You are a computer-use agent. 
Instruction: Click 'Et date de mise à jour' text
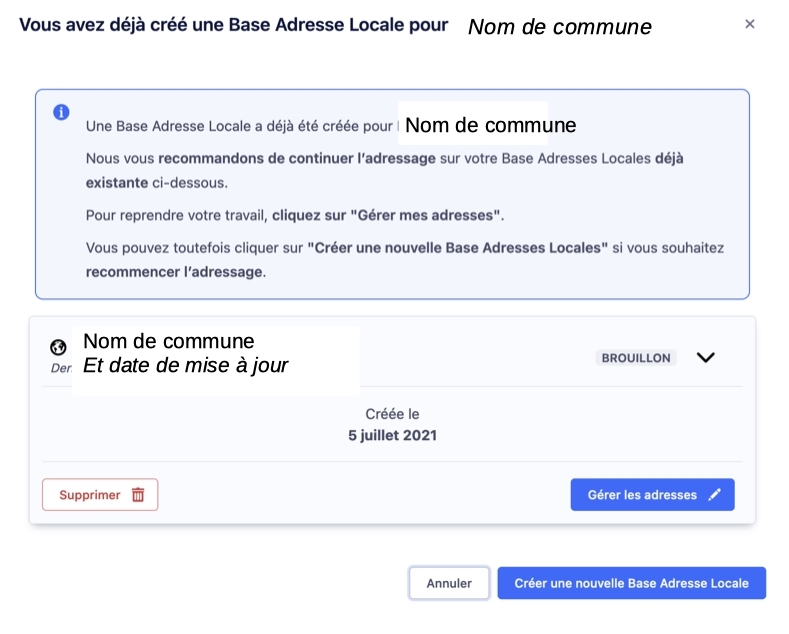(185, 366)
